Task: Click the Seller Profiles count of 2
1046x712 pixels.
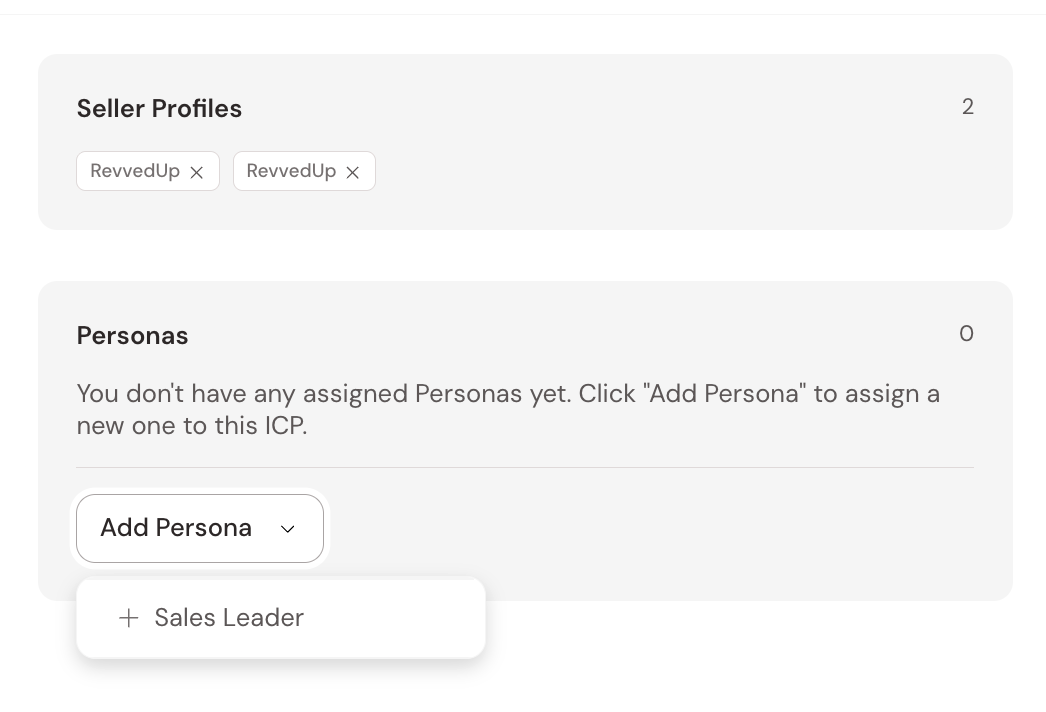Action: (x=967, y=107)
